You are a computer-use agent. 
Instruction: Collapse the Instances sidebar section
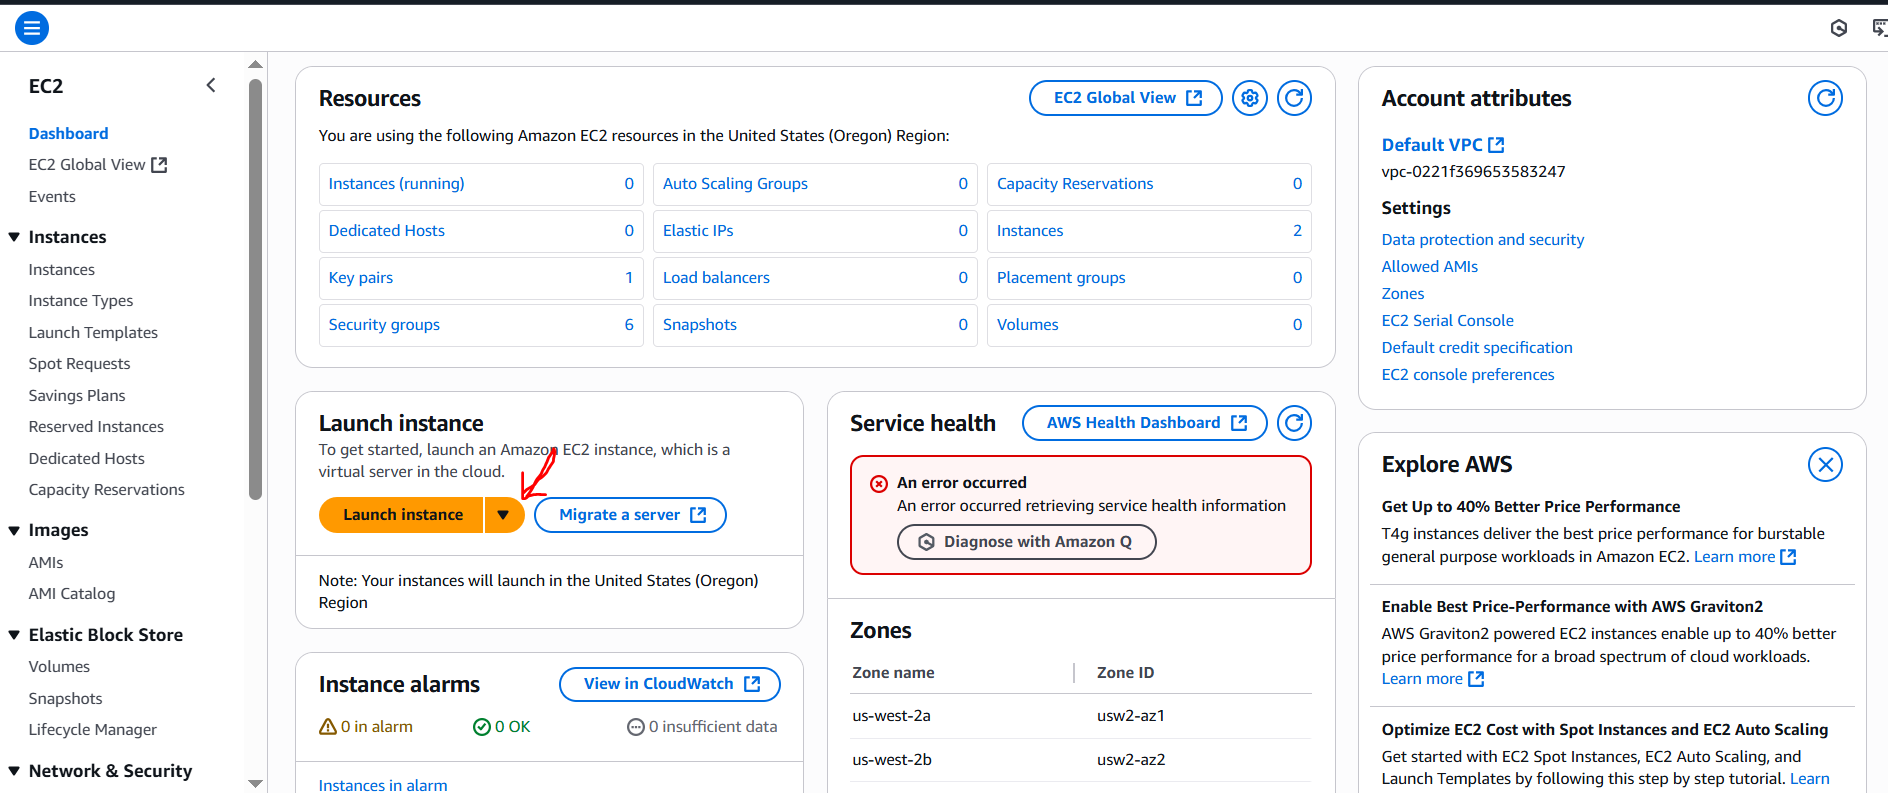pos(14,237)
